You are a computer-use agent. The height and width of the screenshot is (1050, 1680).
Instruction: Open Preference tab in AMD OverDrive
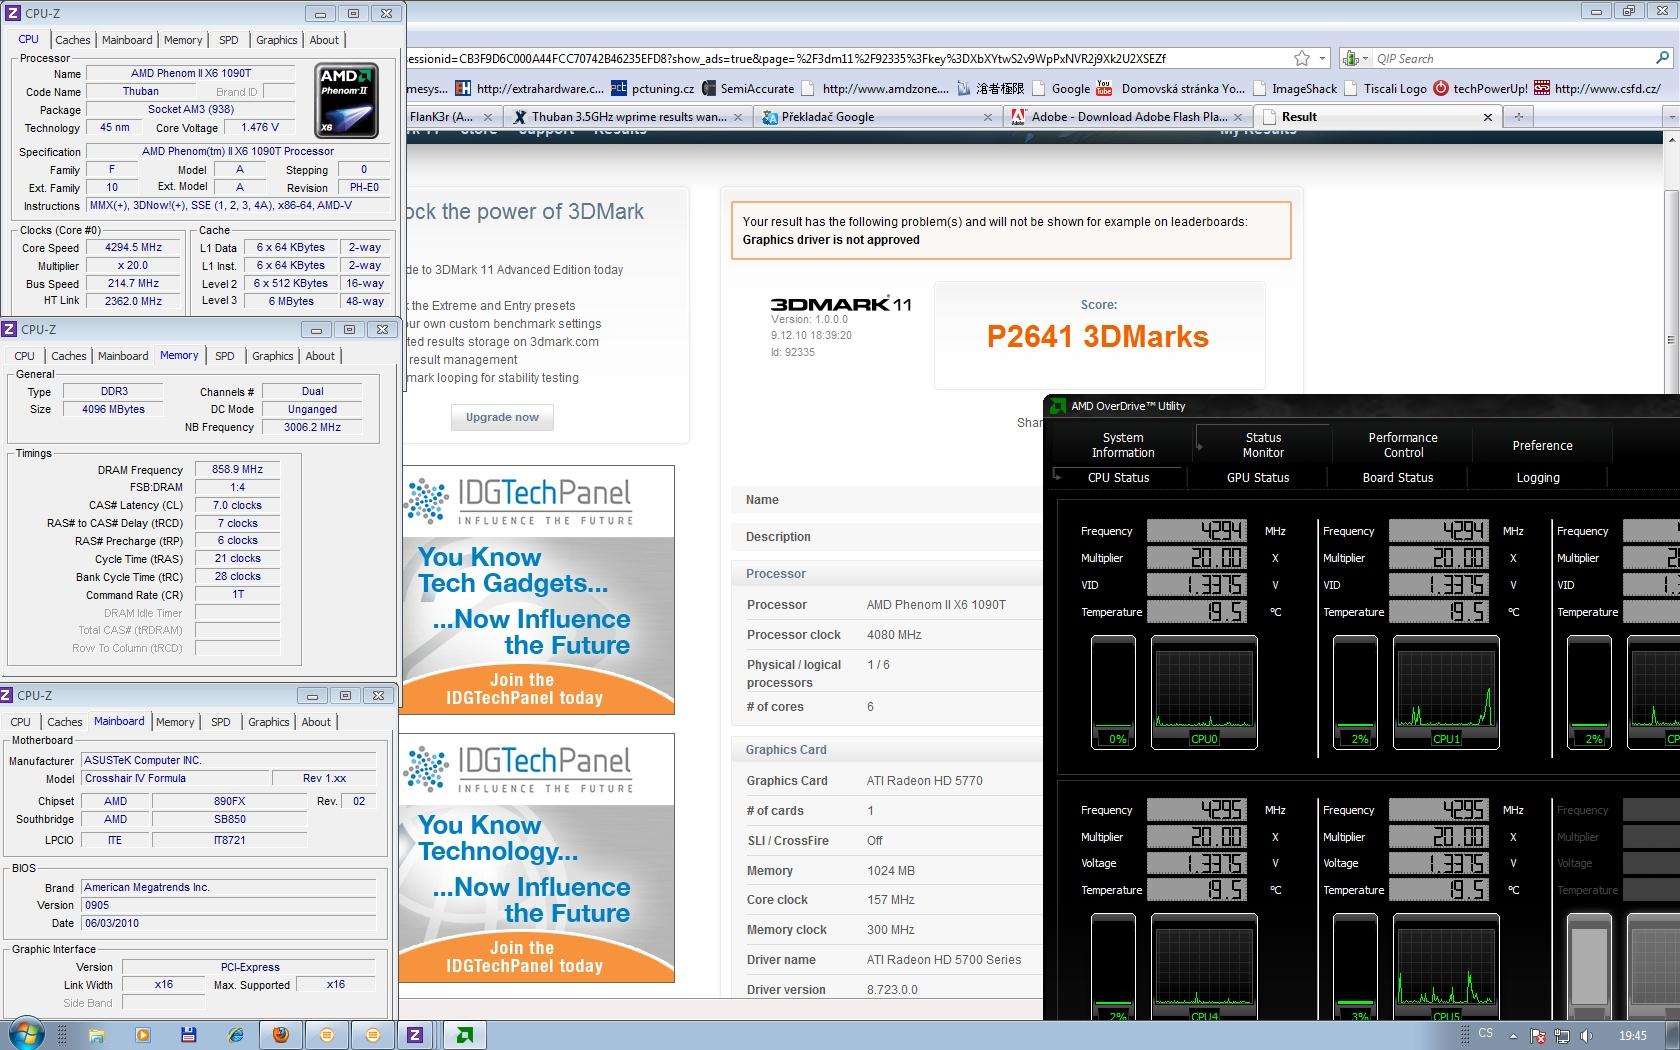1542,445
